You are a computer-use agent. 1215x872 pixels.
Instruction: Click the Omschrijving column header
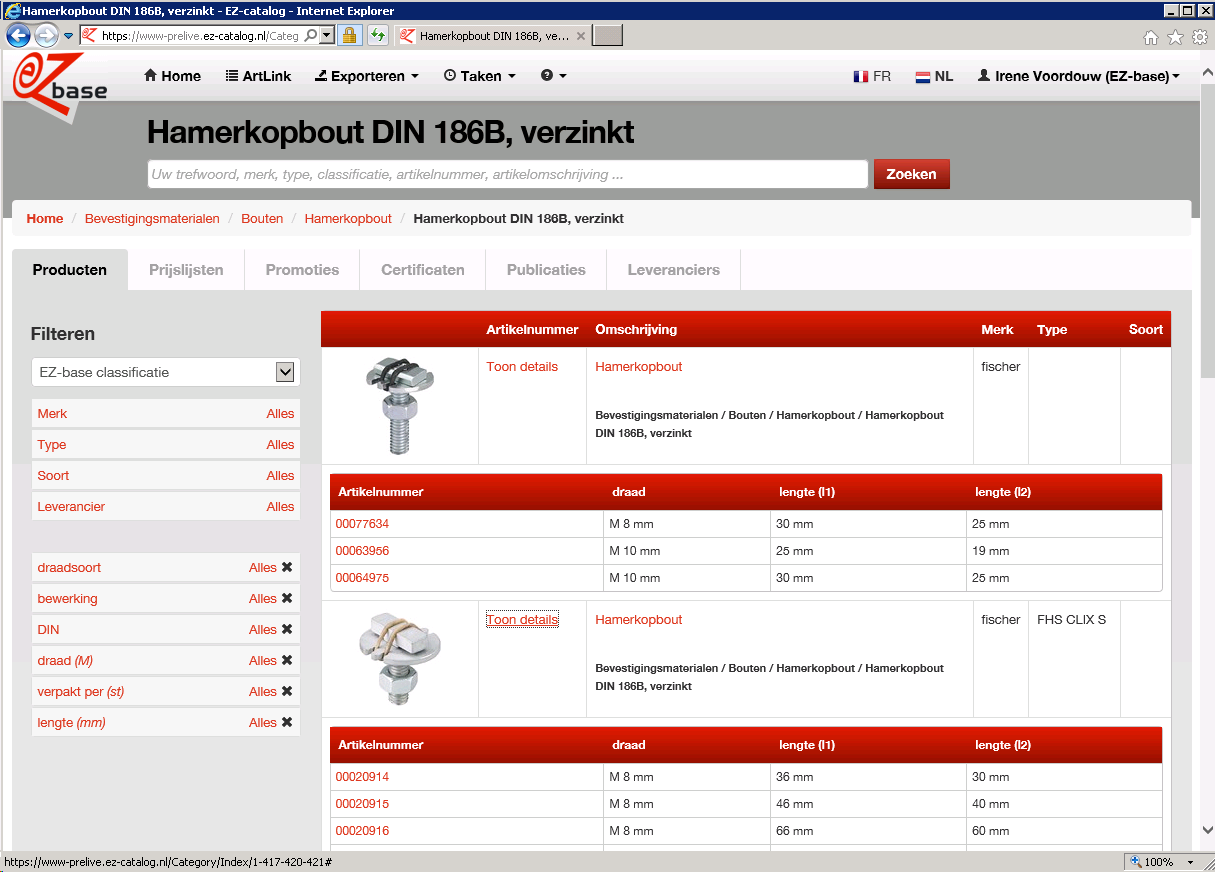pyautogui.click(x=636, y=329)
